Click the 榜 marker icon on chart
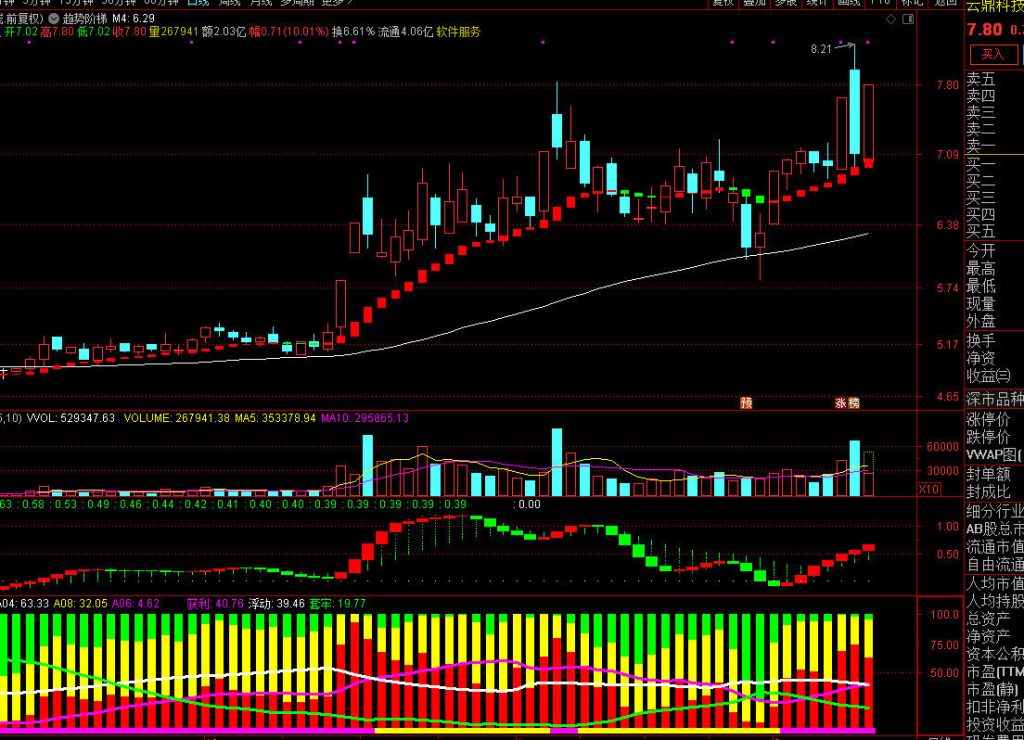The image size is (1024, 740). pos(853,403)
